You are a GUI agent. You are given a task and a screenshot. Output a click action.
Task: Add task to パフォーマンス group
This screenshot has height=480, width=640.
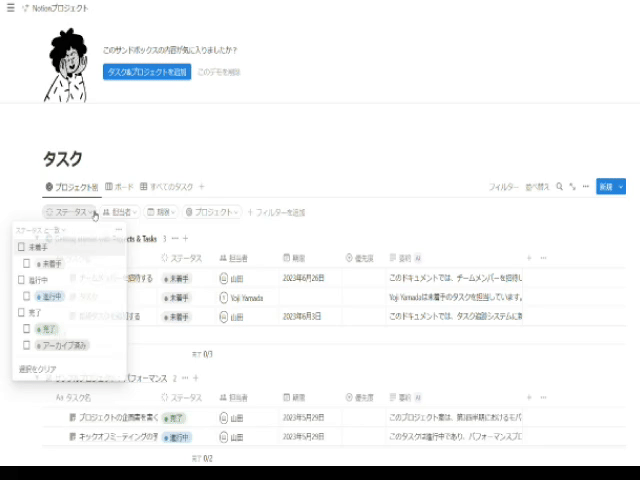196,378
